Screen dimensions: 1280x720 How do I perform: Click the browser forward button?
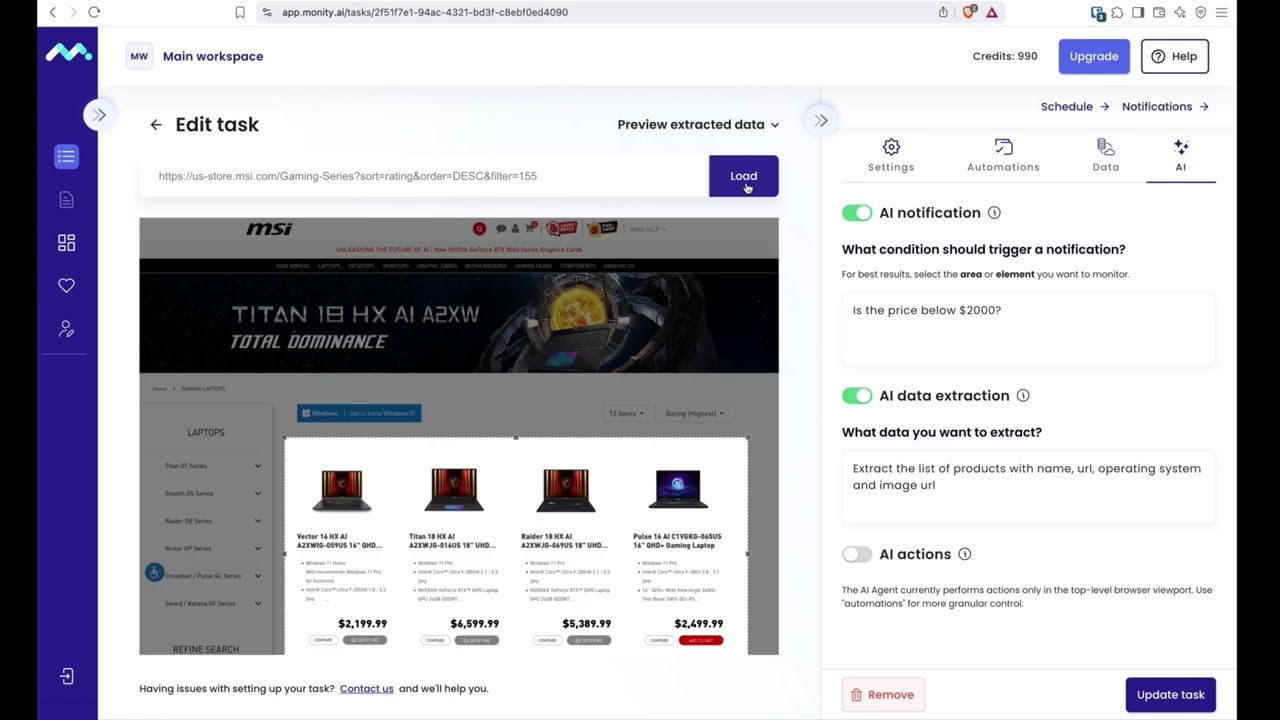pyautogui.click(x=73, y=12)
